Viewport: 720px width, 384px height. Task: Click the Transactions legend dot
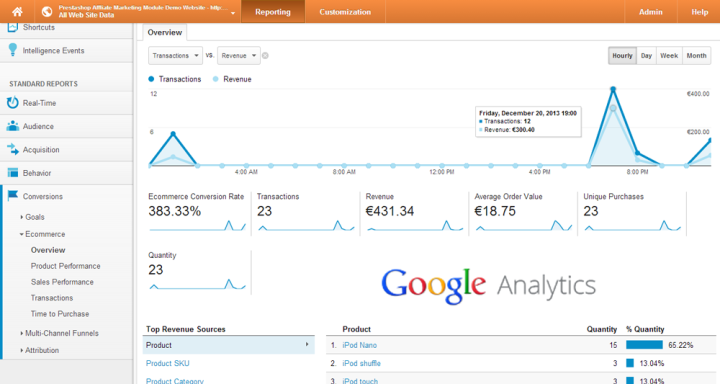coord(151,79)
